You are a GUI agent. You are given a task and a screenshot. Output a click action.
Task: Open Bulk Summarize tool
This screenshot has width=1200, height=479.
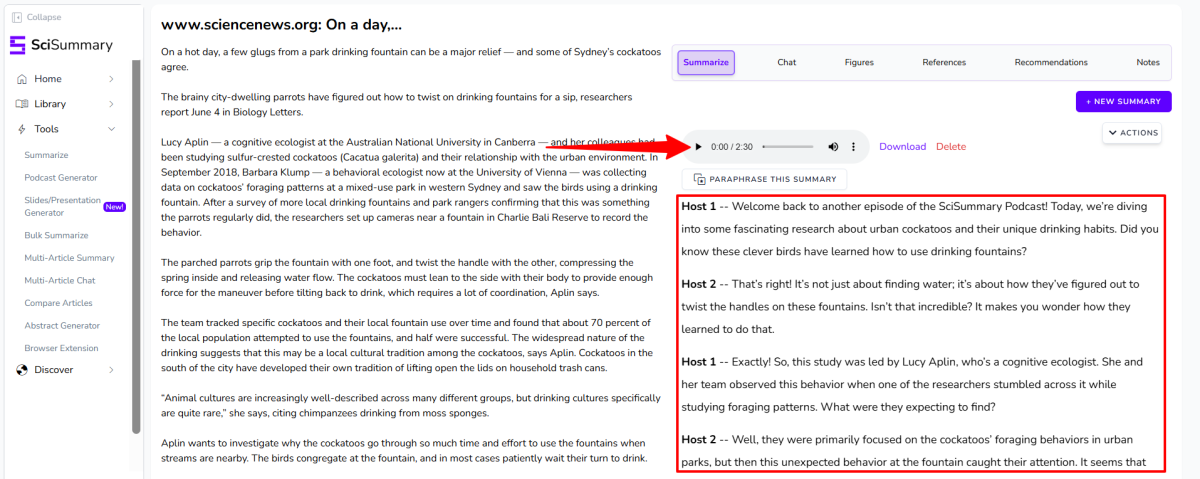[x=56, y=235]
